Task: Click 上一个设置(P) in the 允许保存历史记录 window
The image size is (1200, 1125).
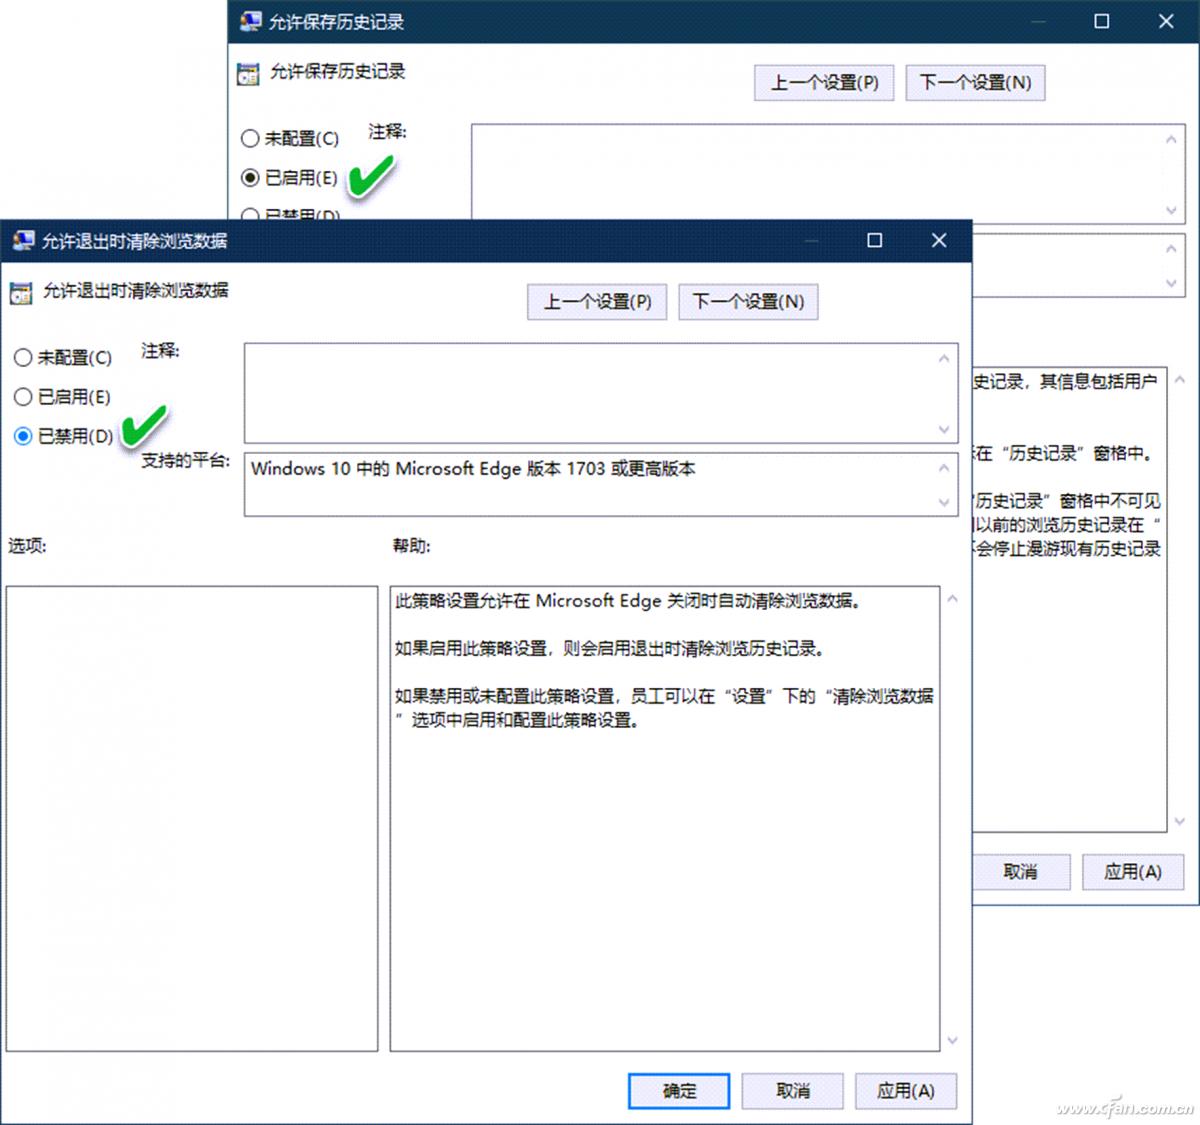Action: (x=824, y=82)
